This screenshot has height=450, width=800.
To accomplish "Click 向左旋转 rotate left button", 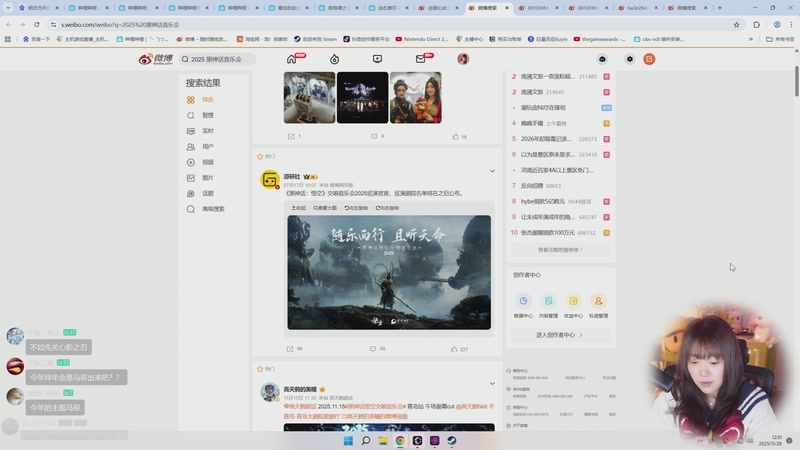I will point(356,208).
